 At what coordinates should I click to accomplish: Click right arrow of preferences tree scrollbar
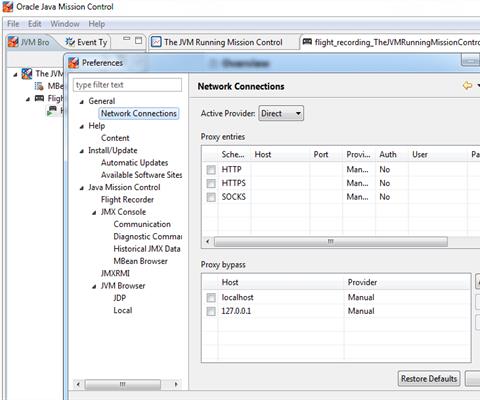click(x=176, y=384)
